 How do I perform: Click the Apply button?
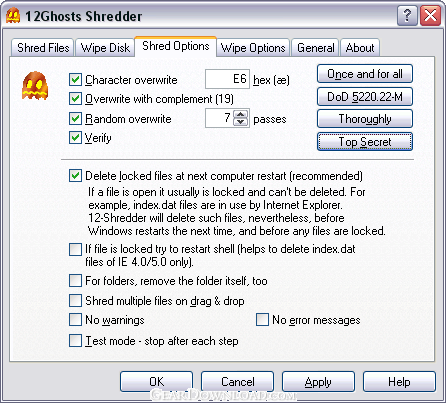(x=318, y=382)
